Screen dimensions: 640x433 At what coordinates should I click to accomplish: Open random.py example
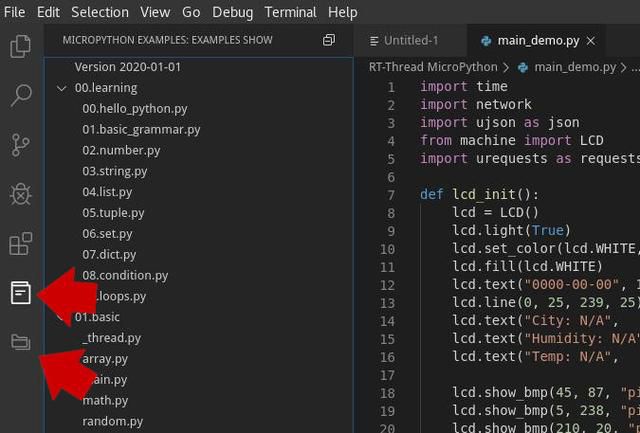(113, 421)
